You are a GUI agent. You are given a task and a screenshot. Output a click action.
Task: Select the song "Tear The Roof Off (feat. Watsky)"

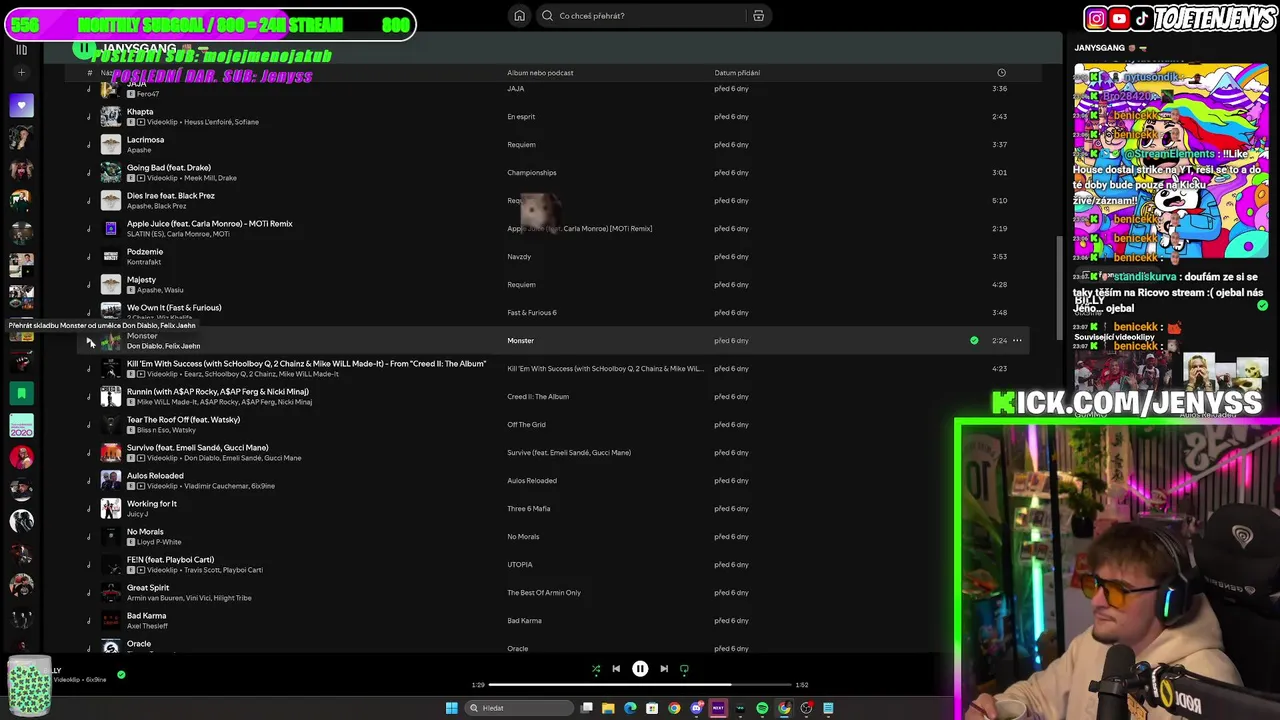point(184,420)
